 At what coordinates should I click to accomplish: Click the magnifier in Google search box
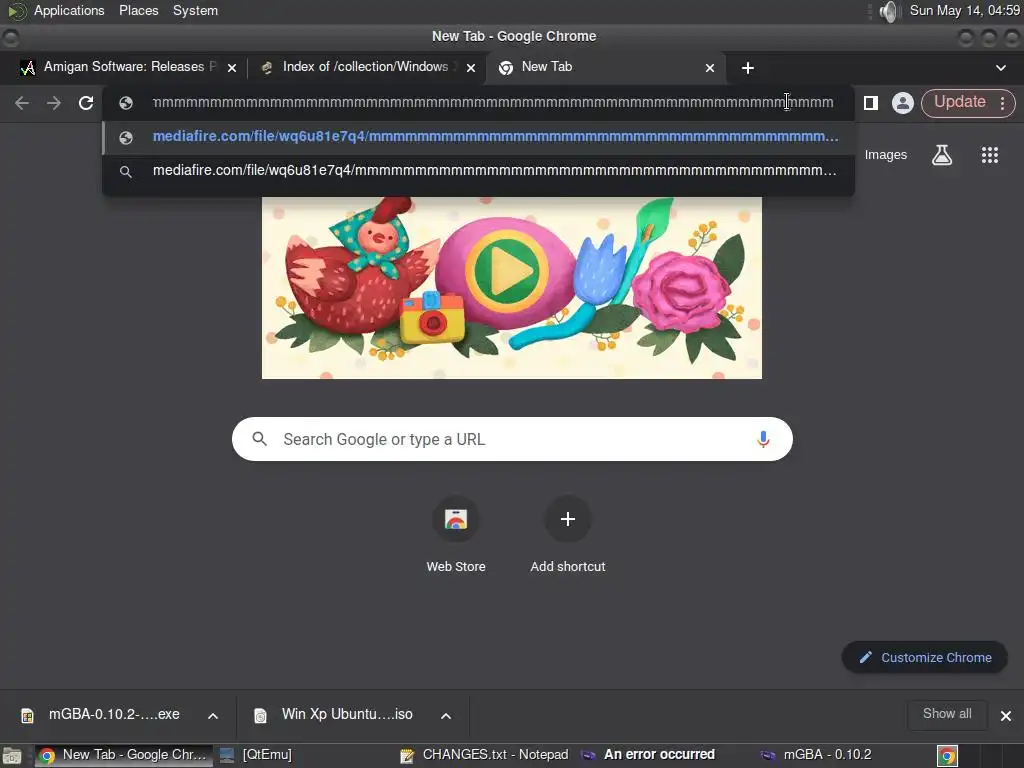[x=259, y=439]
